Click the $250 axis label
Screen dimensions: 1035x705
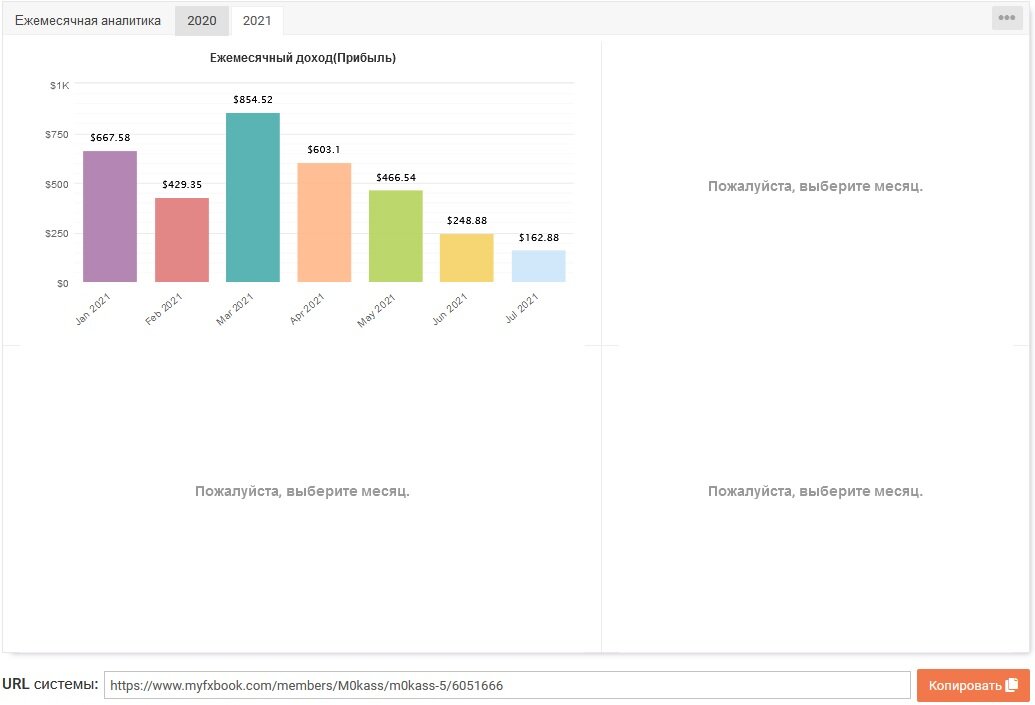coord(57,233)
